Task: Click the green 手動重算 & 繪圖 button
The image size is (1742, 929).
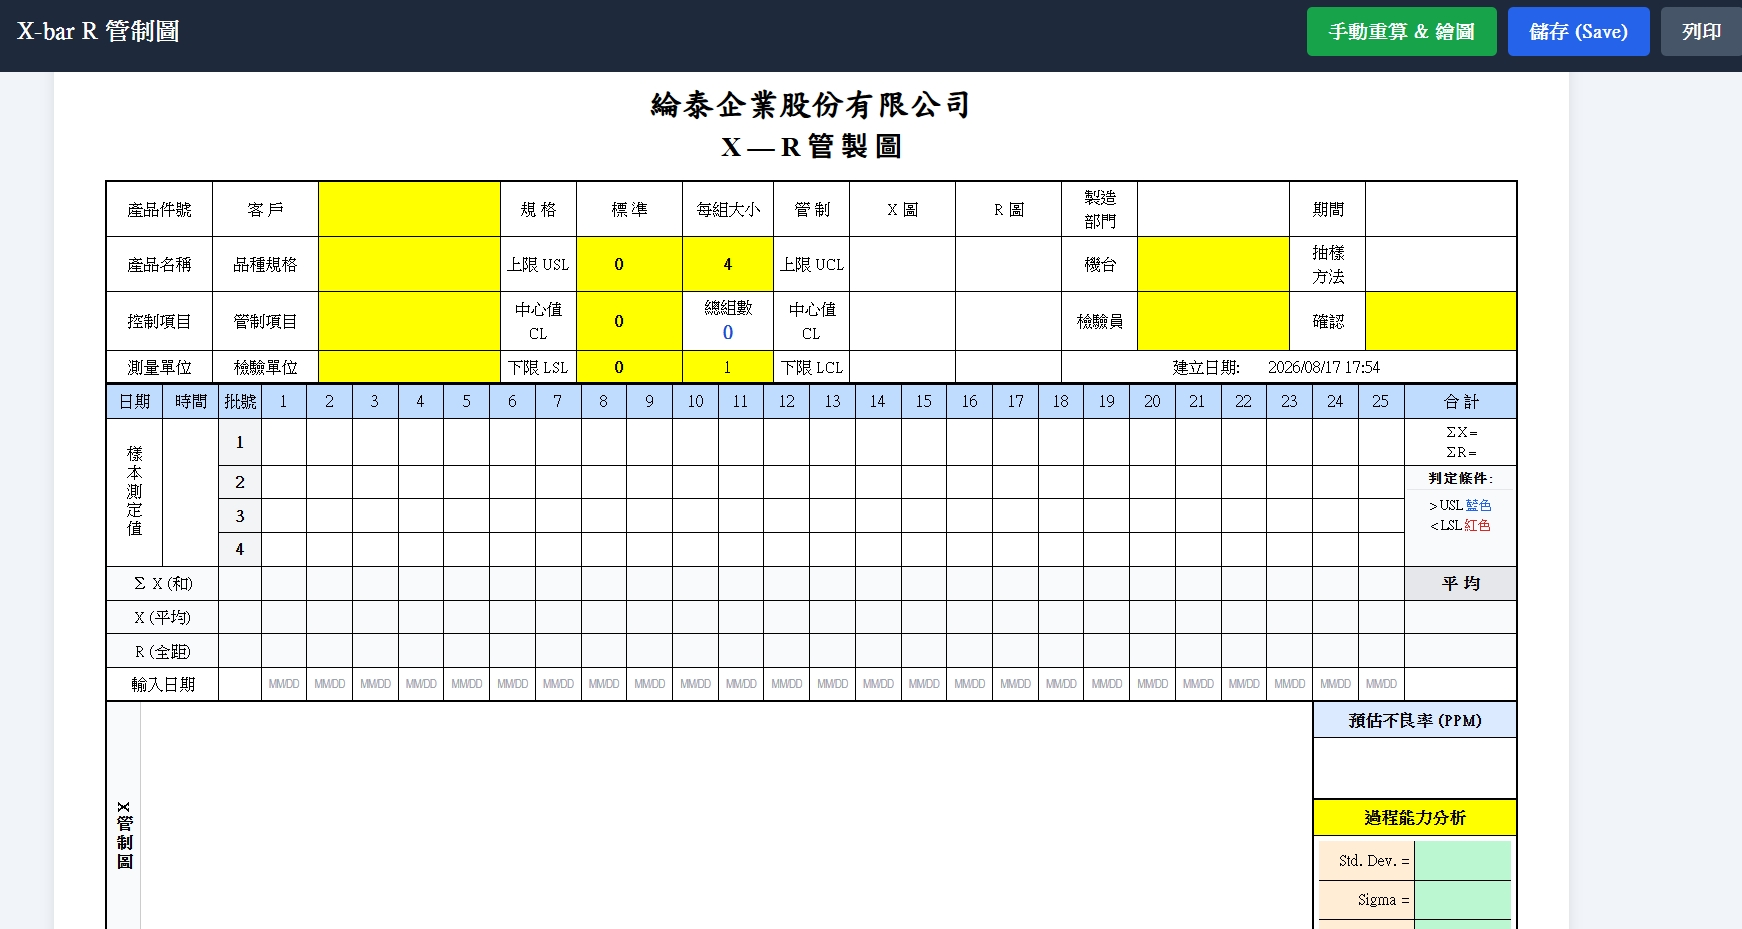Action: tap(1401, 32)
